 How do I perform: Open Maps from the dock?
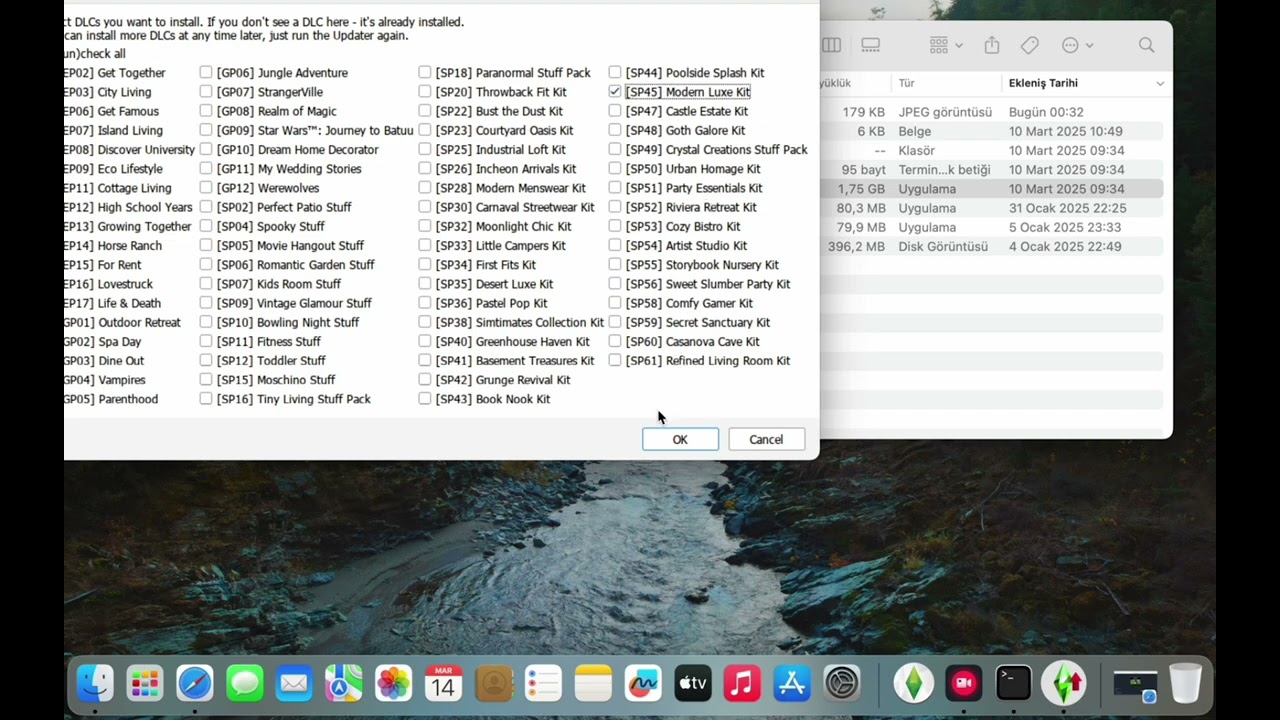[344, 684]
